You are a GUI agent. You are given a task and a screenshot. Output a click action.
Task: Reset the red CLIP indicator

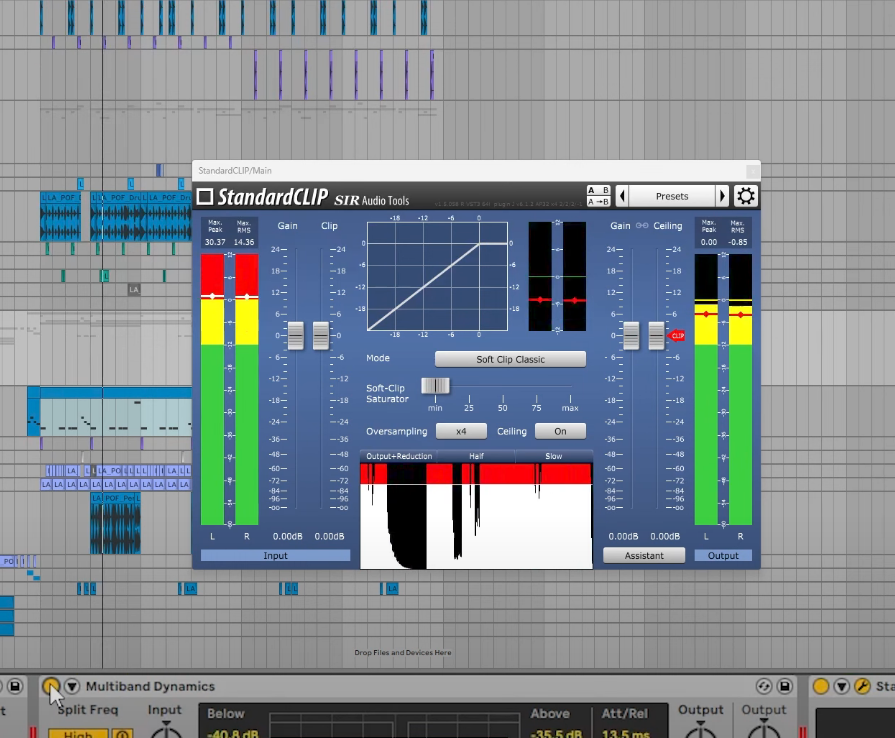pyautogui.click(x=676, y=336)
